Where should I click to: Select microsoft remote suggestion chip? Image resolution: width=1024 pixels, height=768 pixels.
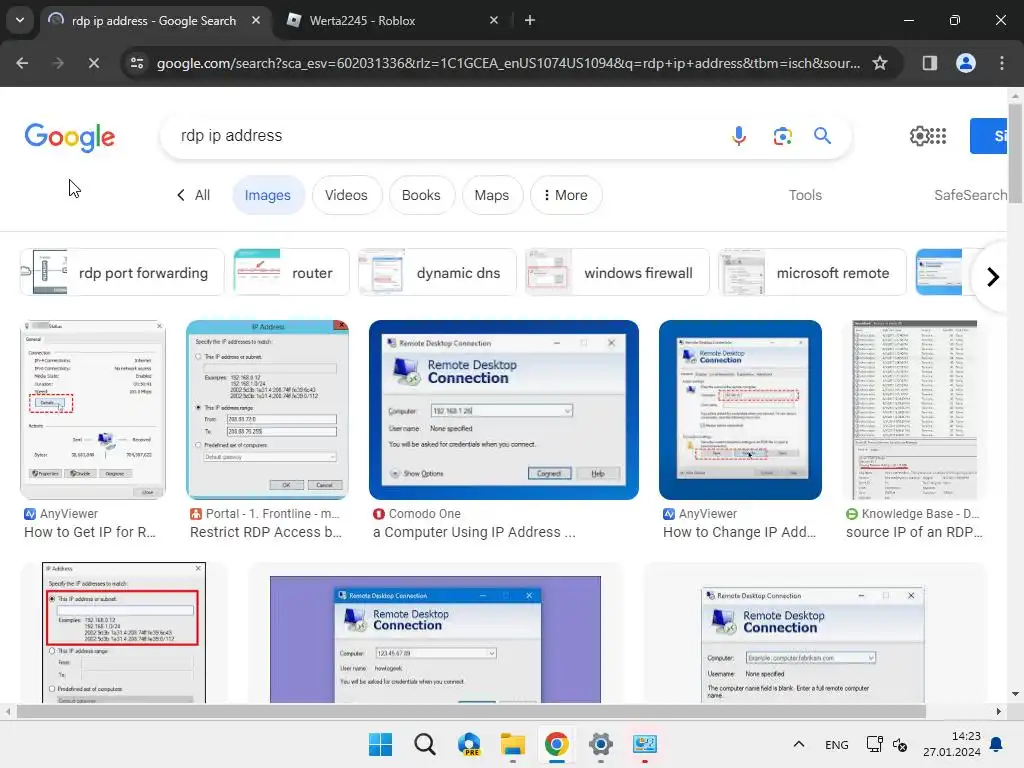[x=812, y=272]
